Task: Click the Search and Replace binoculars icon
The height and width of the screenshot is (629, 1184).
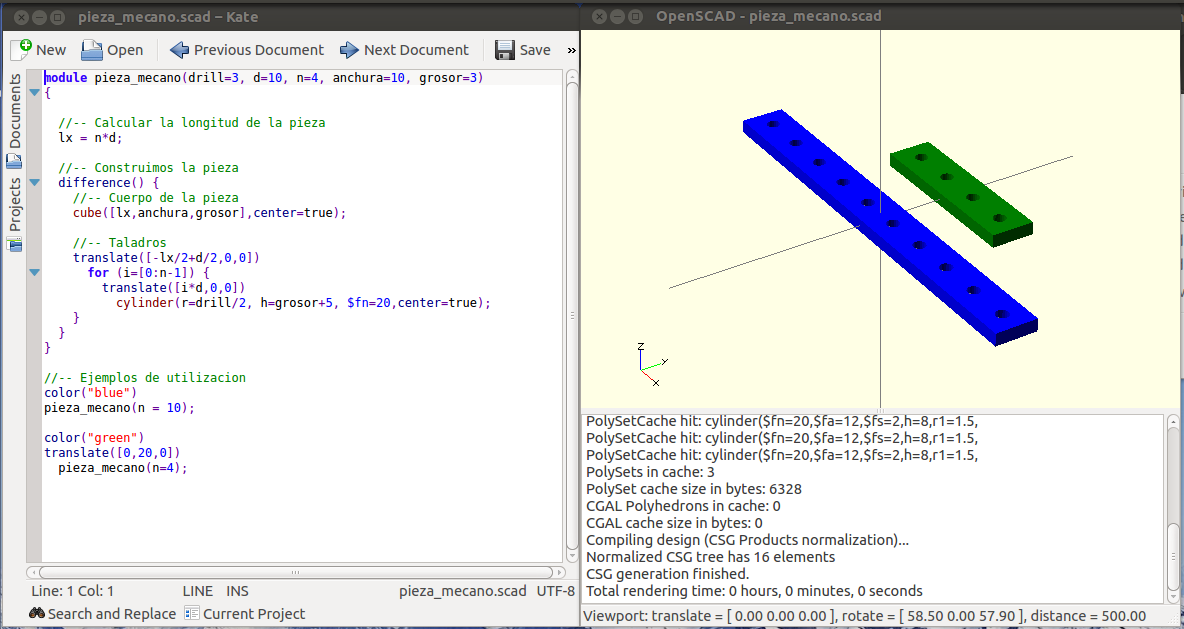Action: 37,613
